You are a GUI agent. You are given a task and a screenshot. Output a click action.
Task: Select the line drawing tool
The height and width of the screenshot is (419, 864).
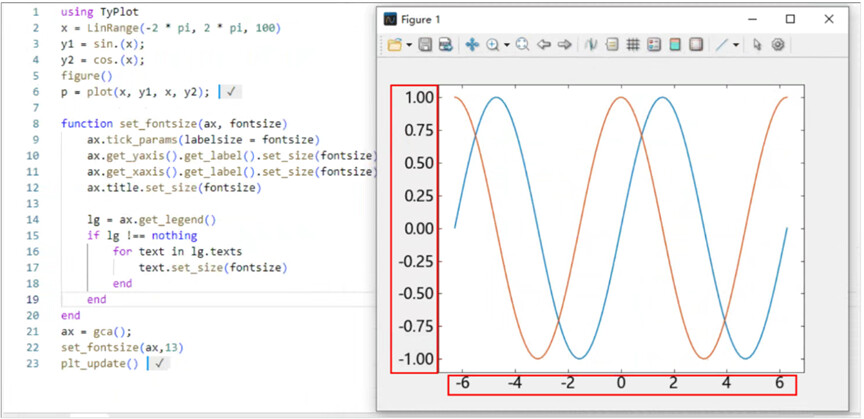click(x=722, y=45)
